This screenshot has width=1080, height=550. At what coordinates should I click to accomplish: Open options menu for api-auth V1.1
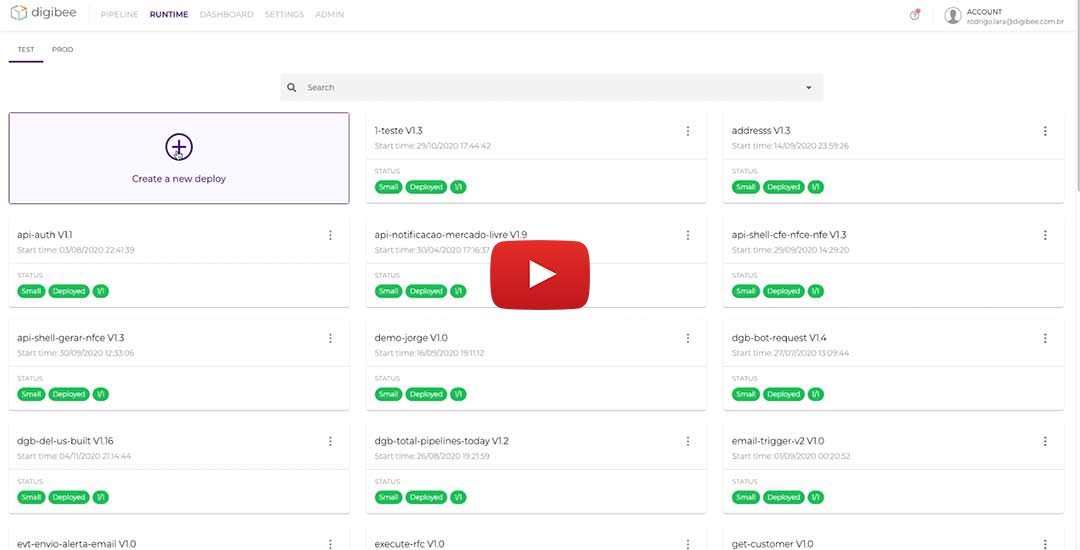click(x=330, y=235)
